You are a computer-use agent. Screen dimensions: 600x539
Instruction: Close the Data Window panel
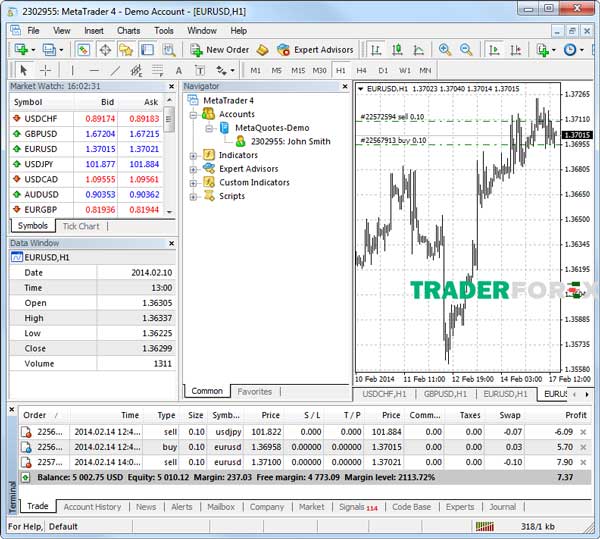click(171, 243)
